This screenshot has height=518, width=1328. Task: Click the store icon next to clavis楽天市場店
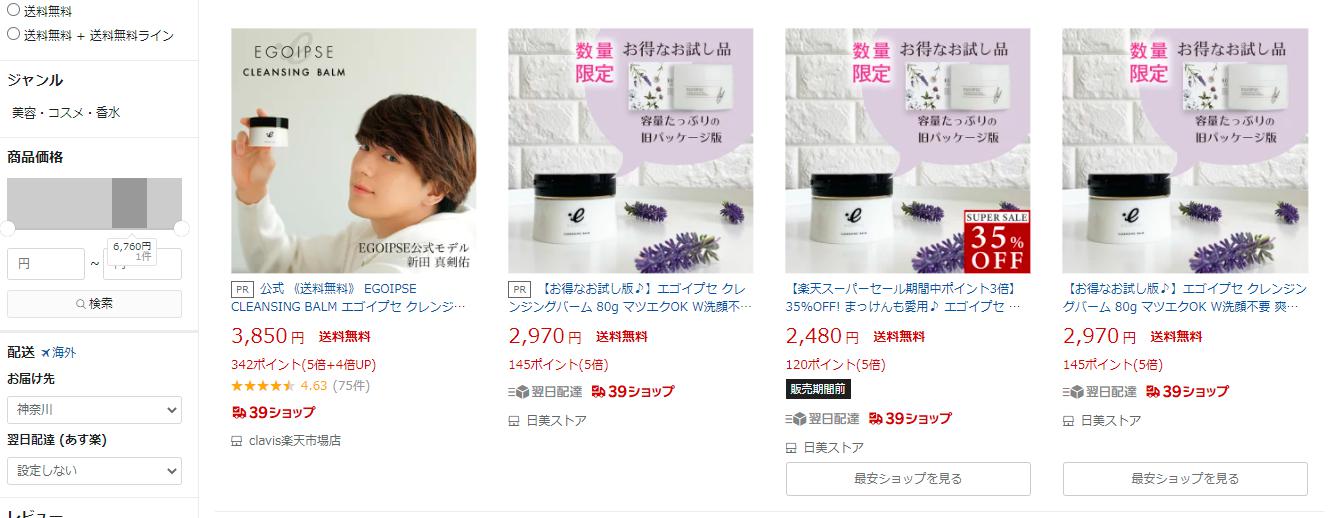(237, 441)
